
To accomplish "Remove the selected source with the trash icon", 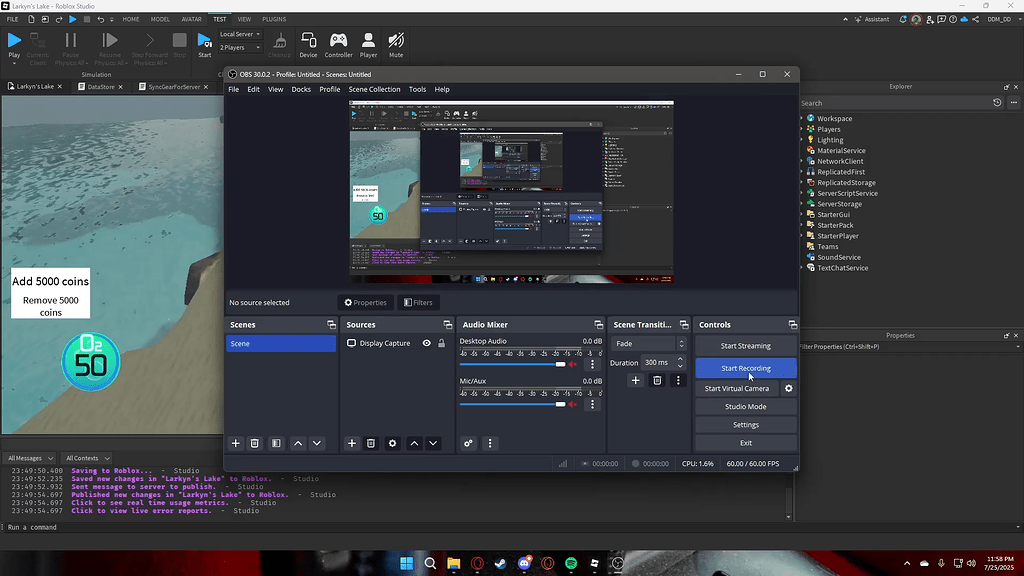I will click(371, 443).
